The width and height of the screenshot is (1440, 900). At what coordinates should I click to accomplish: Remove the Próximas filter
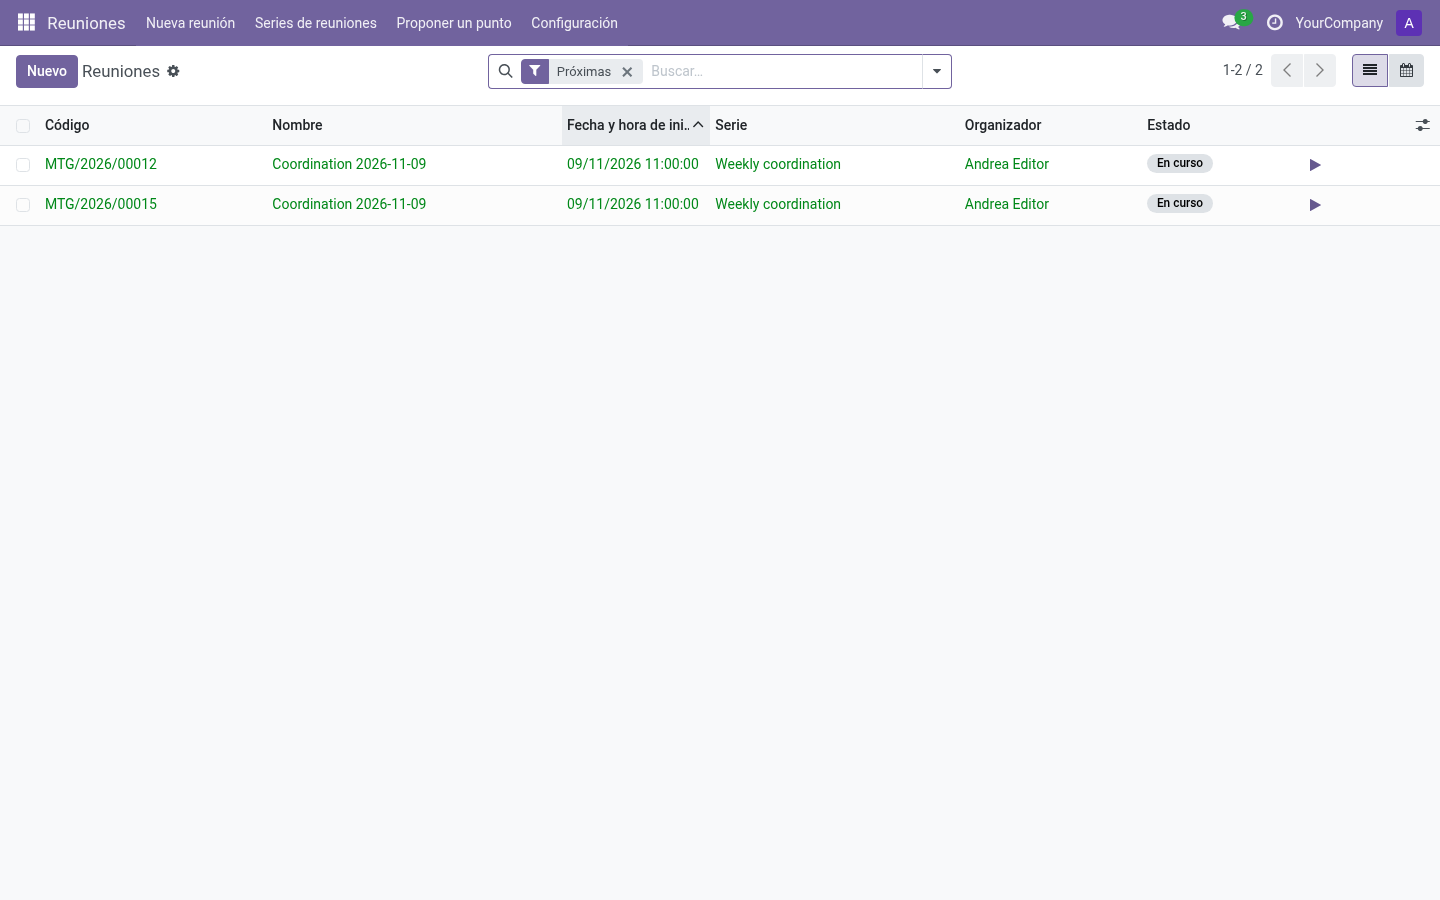627,72
